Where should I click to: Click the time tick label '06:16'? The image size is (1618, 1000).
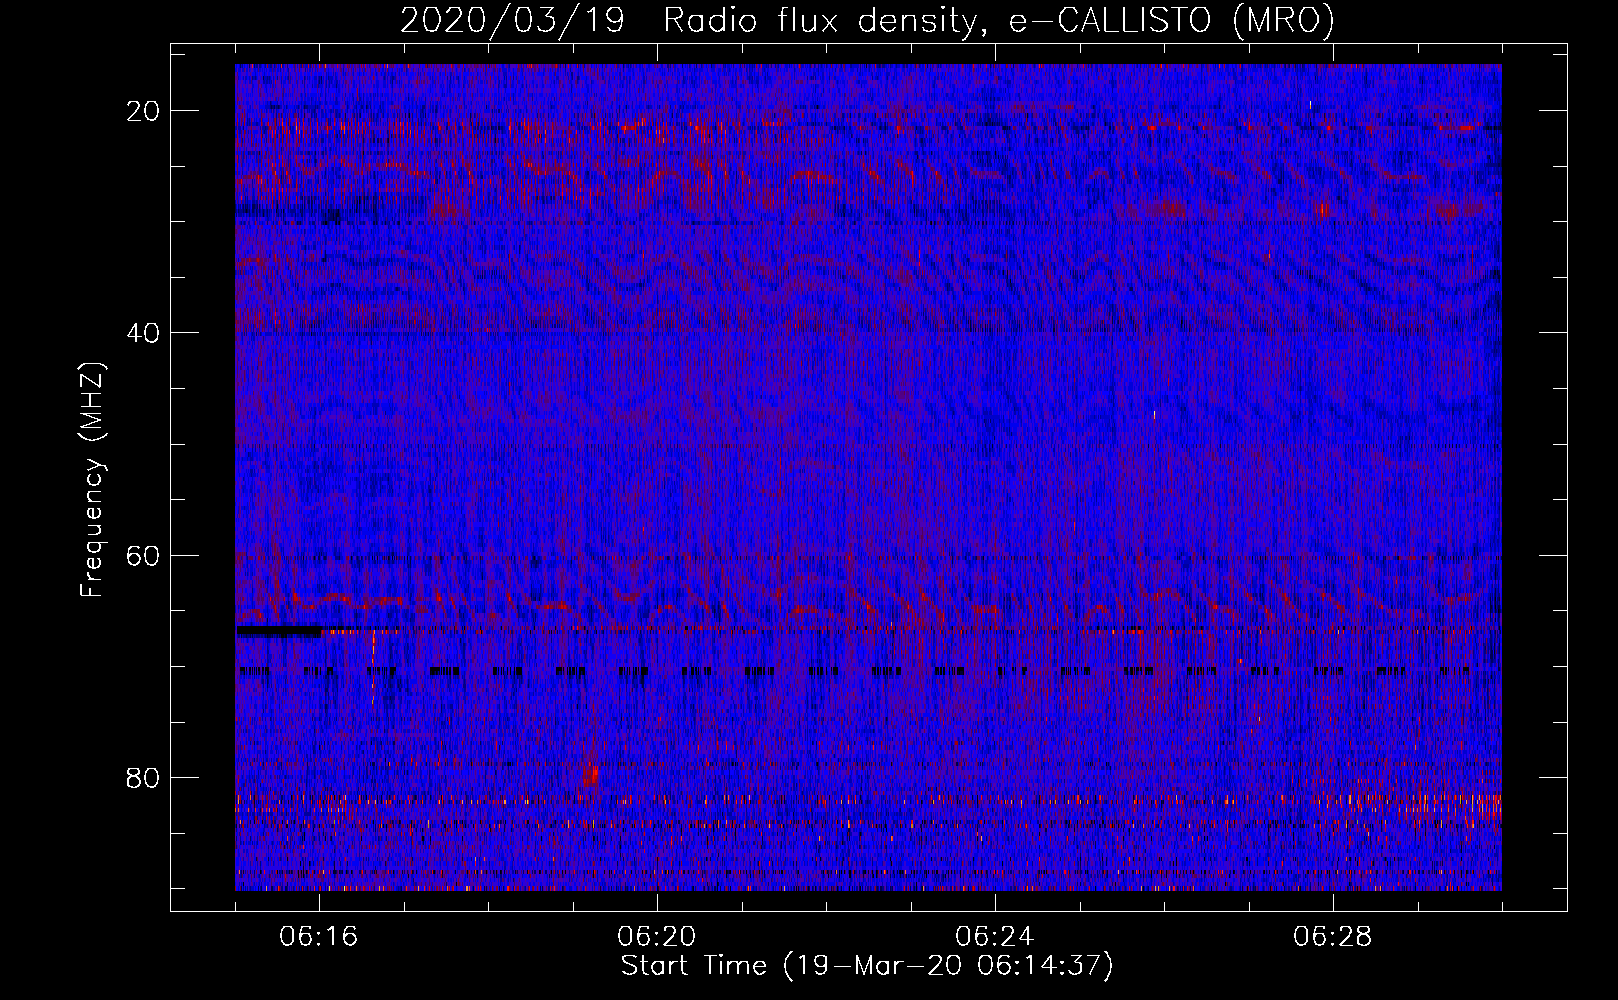click(319, 937)
